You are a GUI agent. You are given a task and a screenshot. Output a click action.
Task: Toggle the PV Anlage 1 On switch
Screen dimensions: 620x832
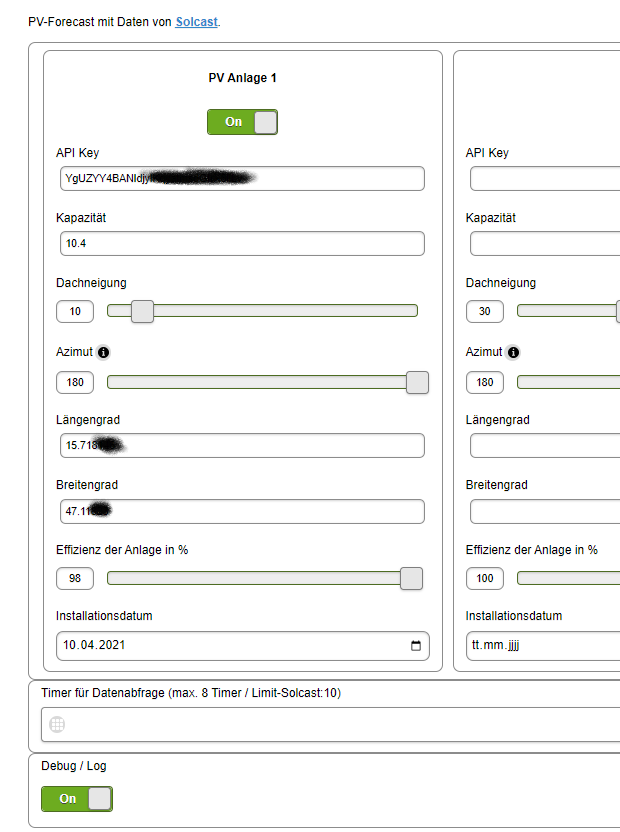[x=243, y=122]
